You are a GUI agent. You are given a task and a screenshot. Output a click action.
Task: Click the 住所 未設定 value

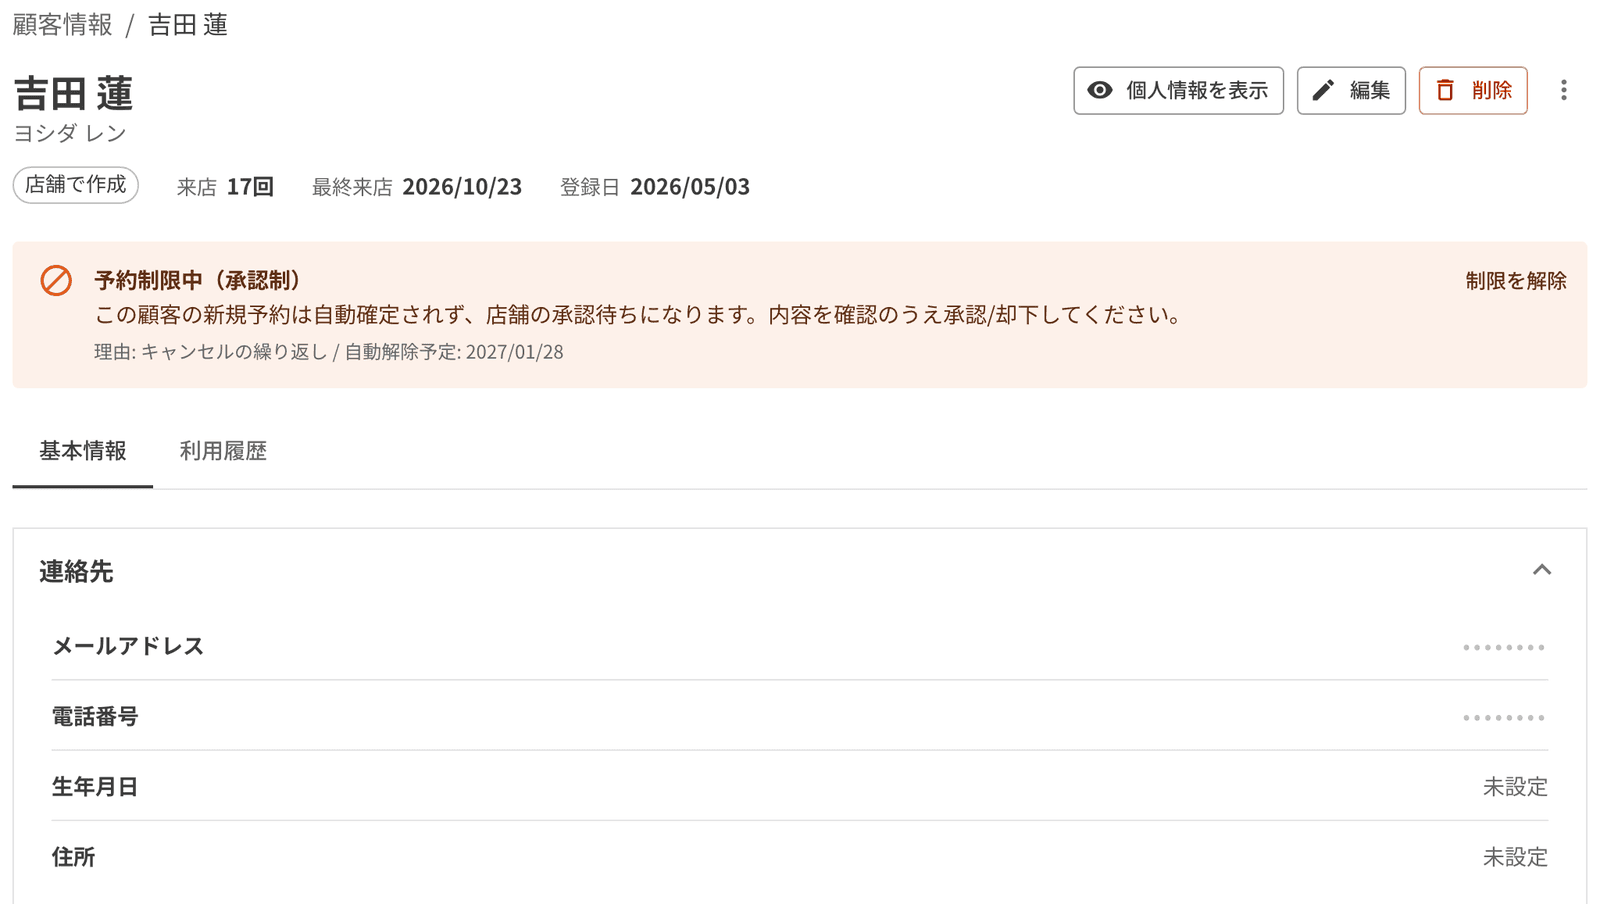point(1515,857)
